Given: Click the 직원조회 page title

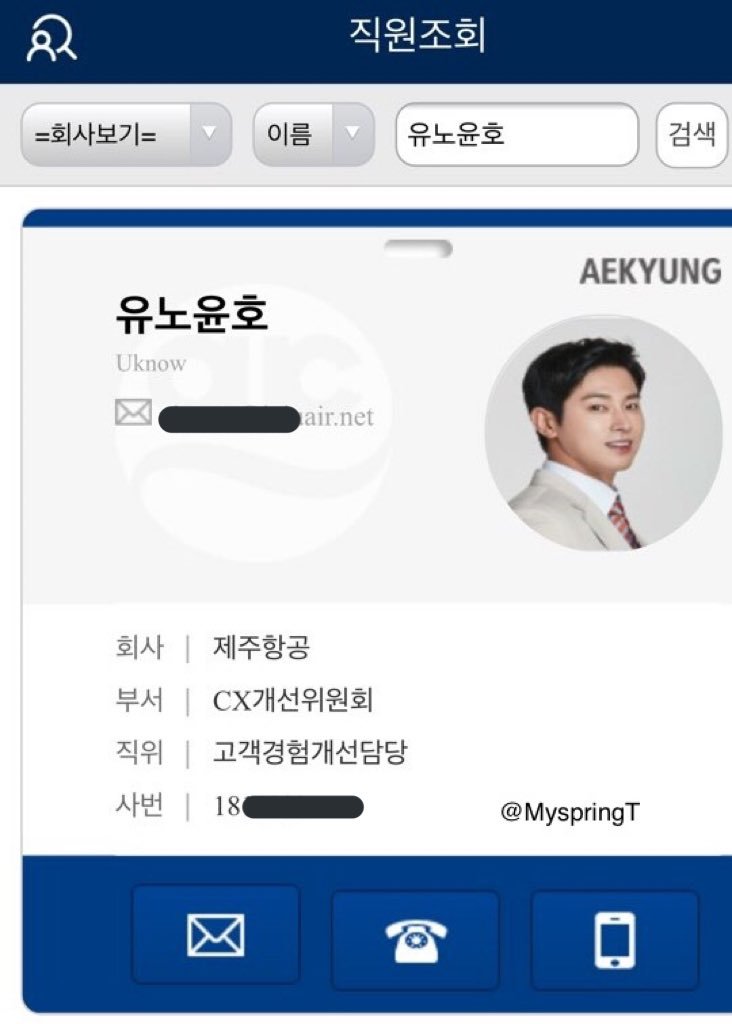Looking at the screenshot, I should 418,36.
